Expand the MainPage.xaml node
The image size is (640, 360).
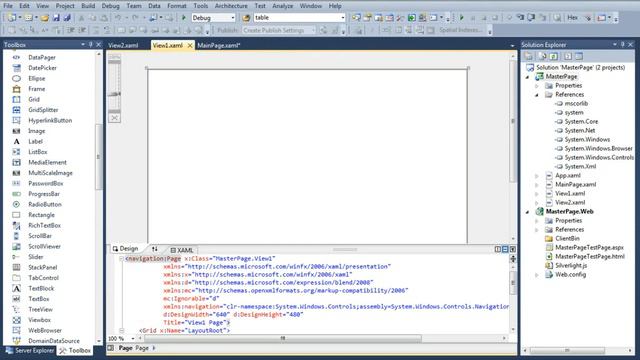[x=537, y=184]
